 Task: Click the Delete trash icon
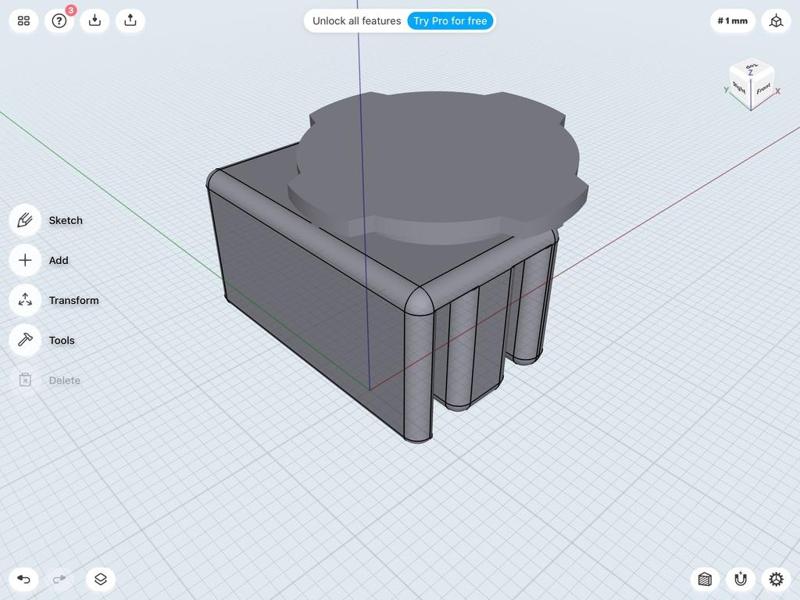click(x=25, y=380)
